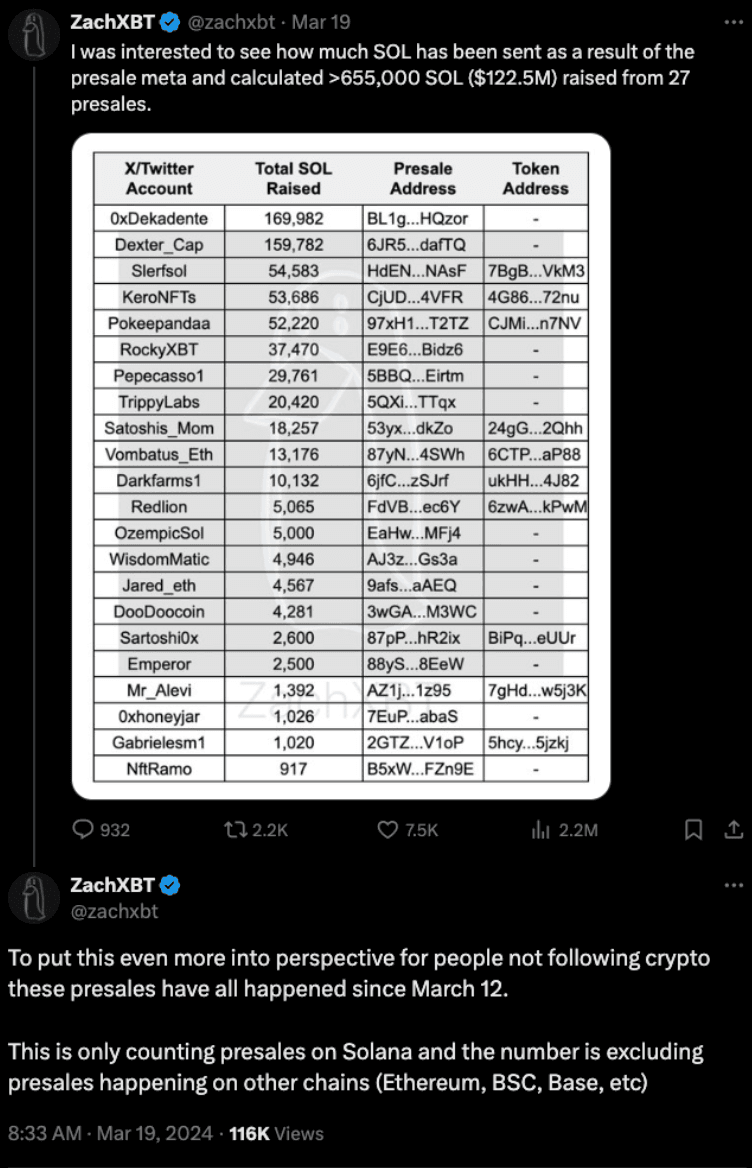This screenshot has width=752, height=1168.
Task: Click the verified badge beside the second ZachXBT name
Action: 170,885
